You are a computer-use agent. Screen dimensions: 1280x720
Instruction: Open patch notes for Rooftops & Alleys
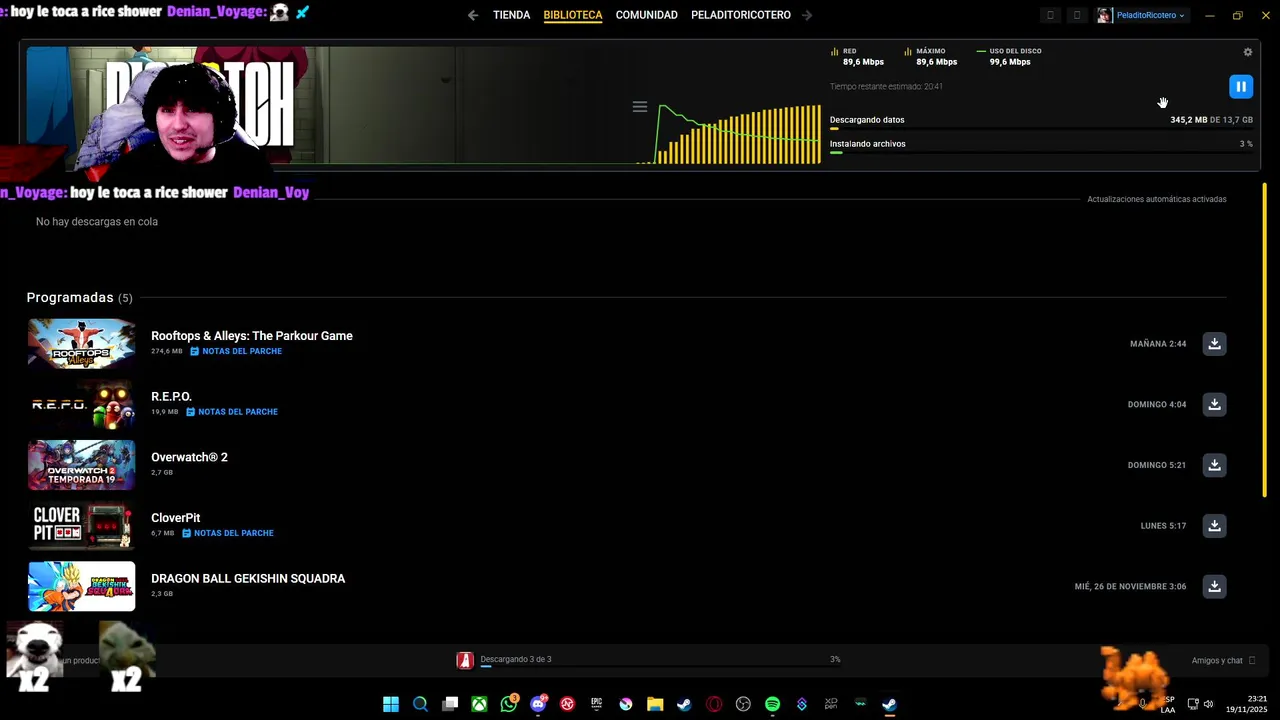tap(236, 352)
